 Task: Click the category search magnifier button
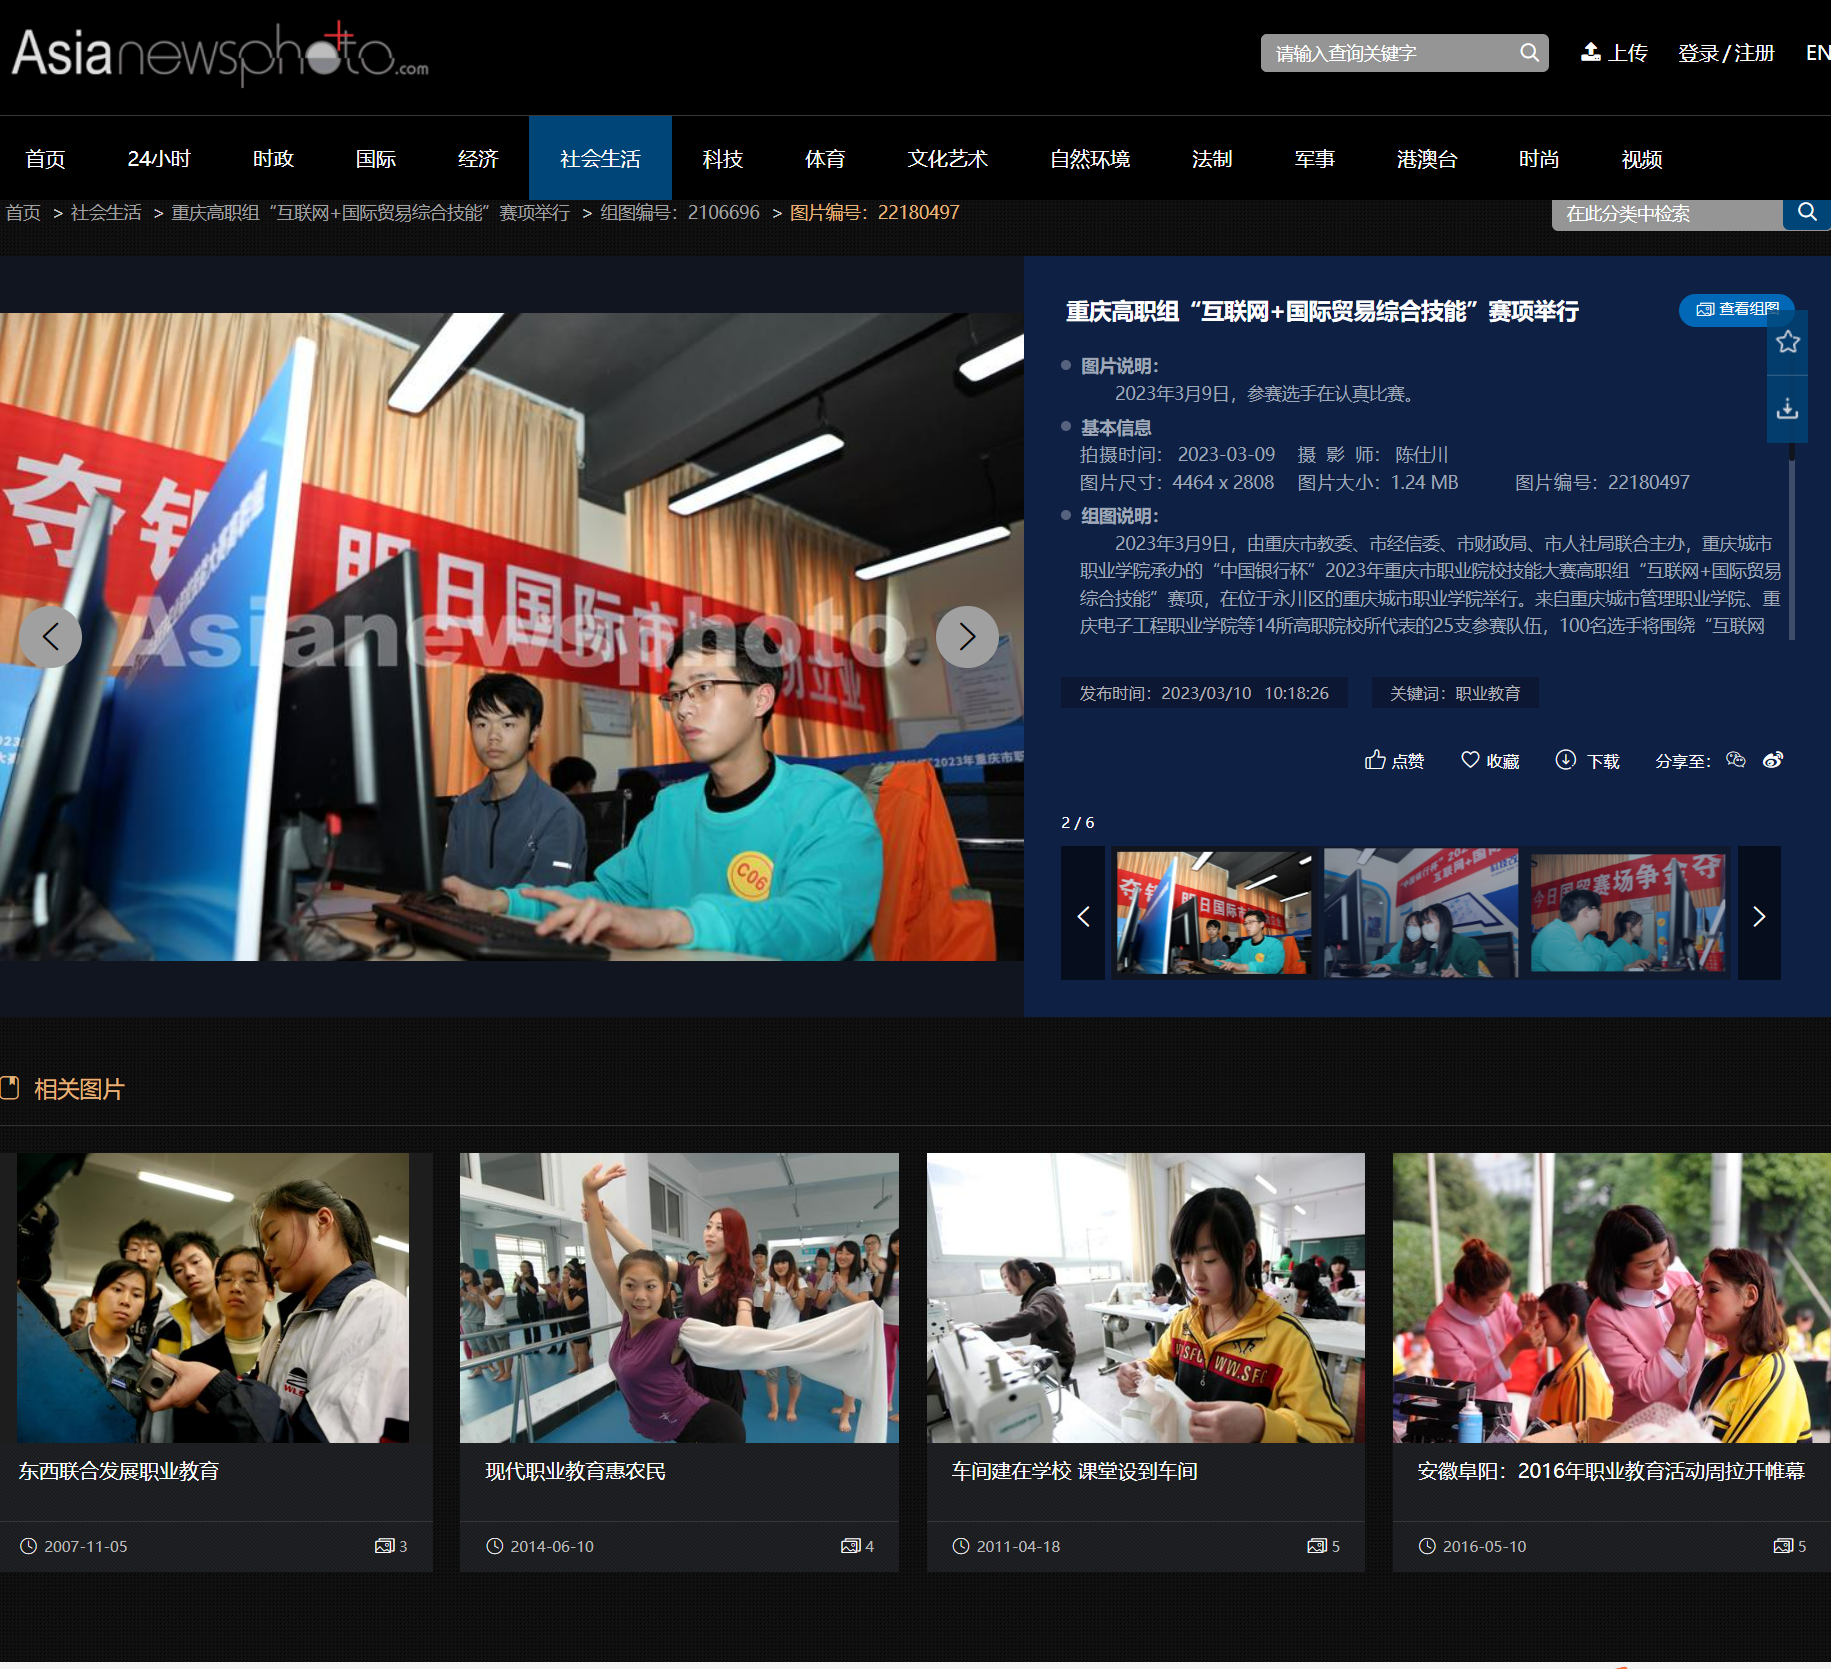[1806, 213]
